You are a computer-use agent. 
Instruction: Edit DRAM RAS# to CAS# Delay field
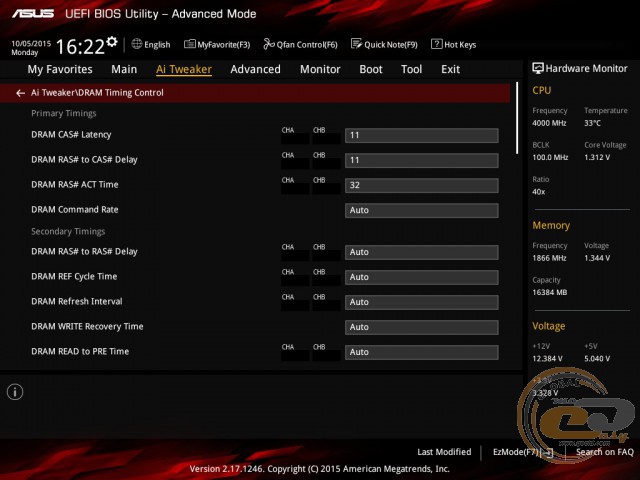(422, 160)
